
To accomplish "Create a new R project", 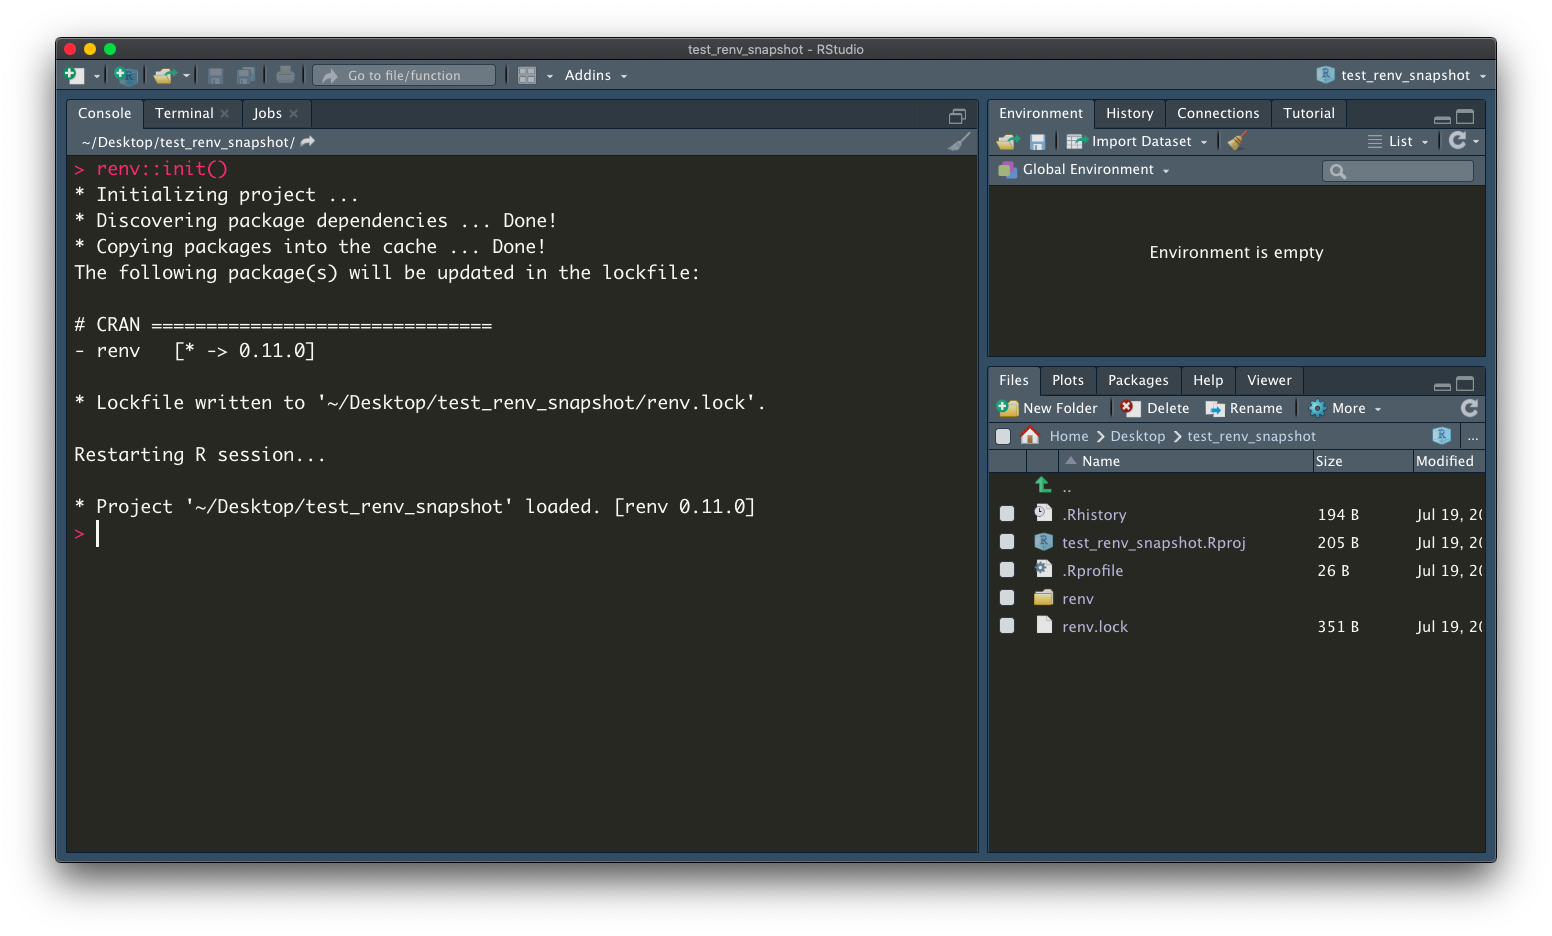I will pyautogui.click(x=126, y=75).
